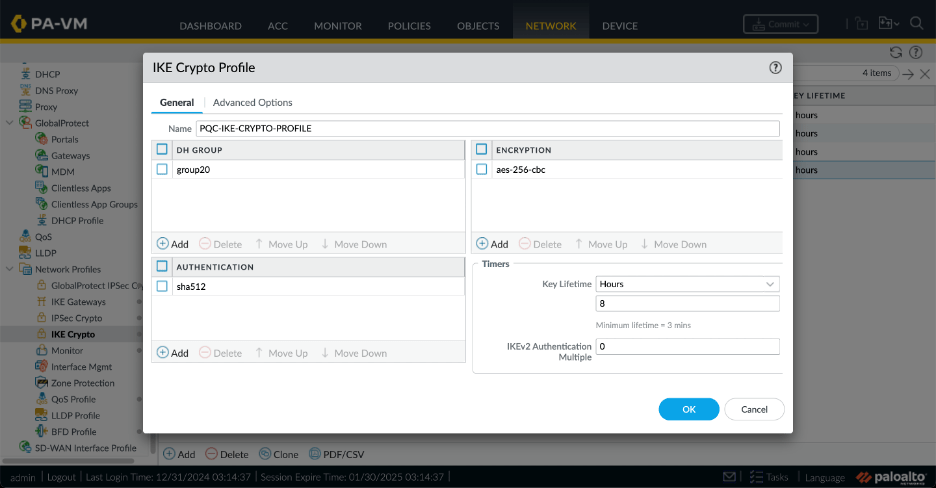Open the help icon in dialog header
Screen dimensions: 936x488
[775, 68]
